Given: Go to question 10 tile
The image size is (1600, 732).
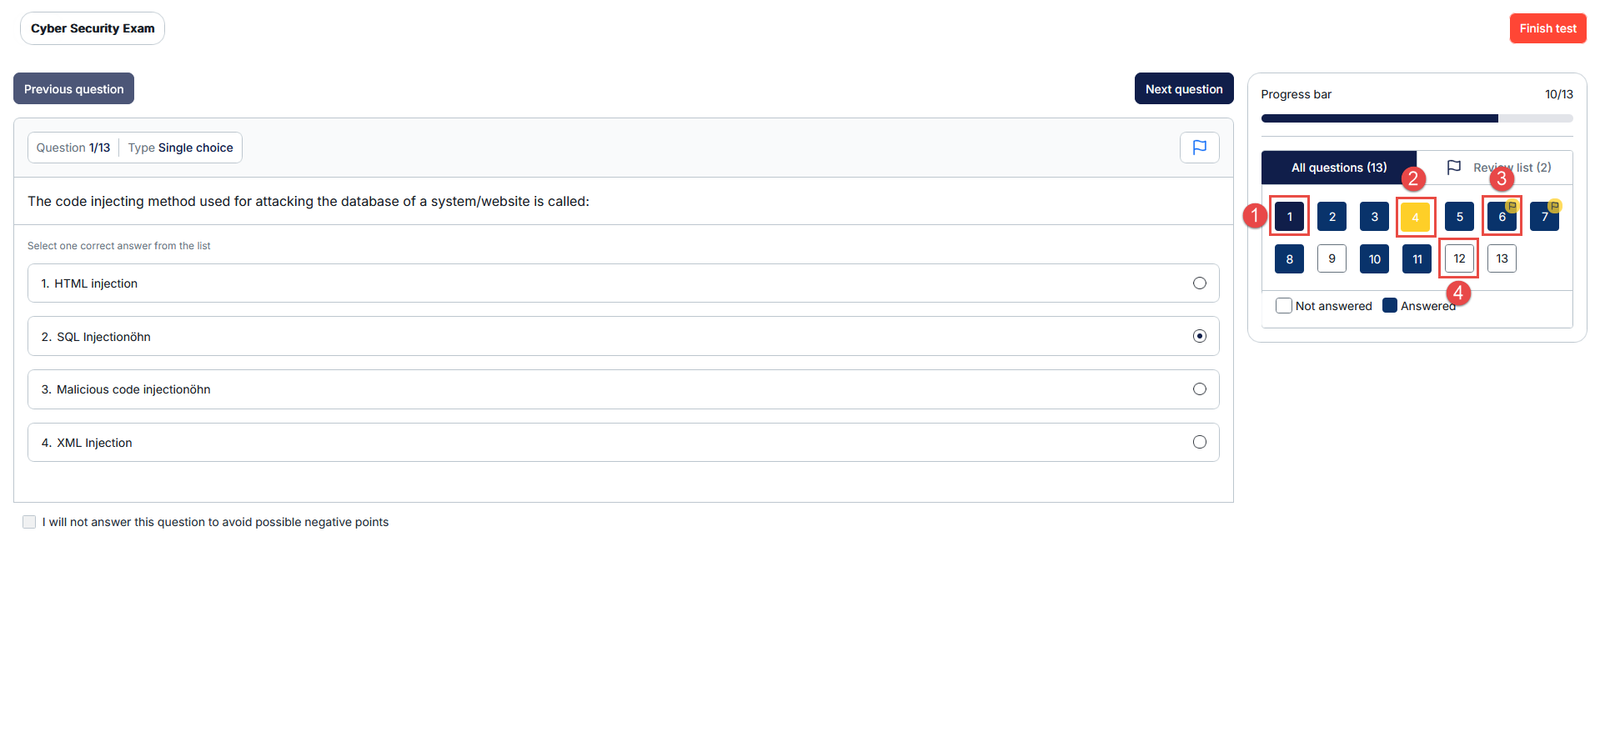Looking at the screenshot, I should 1375,259.
